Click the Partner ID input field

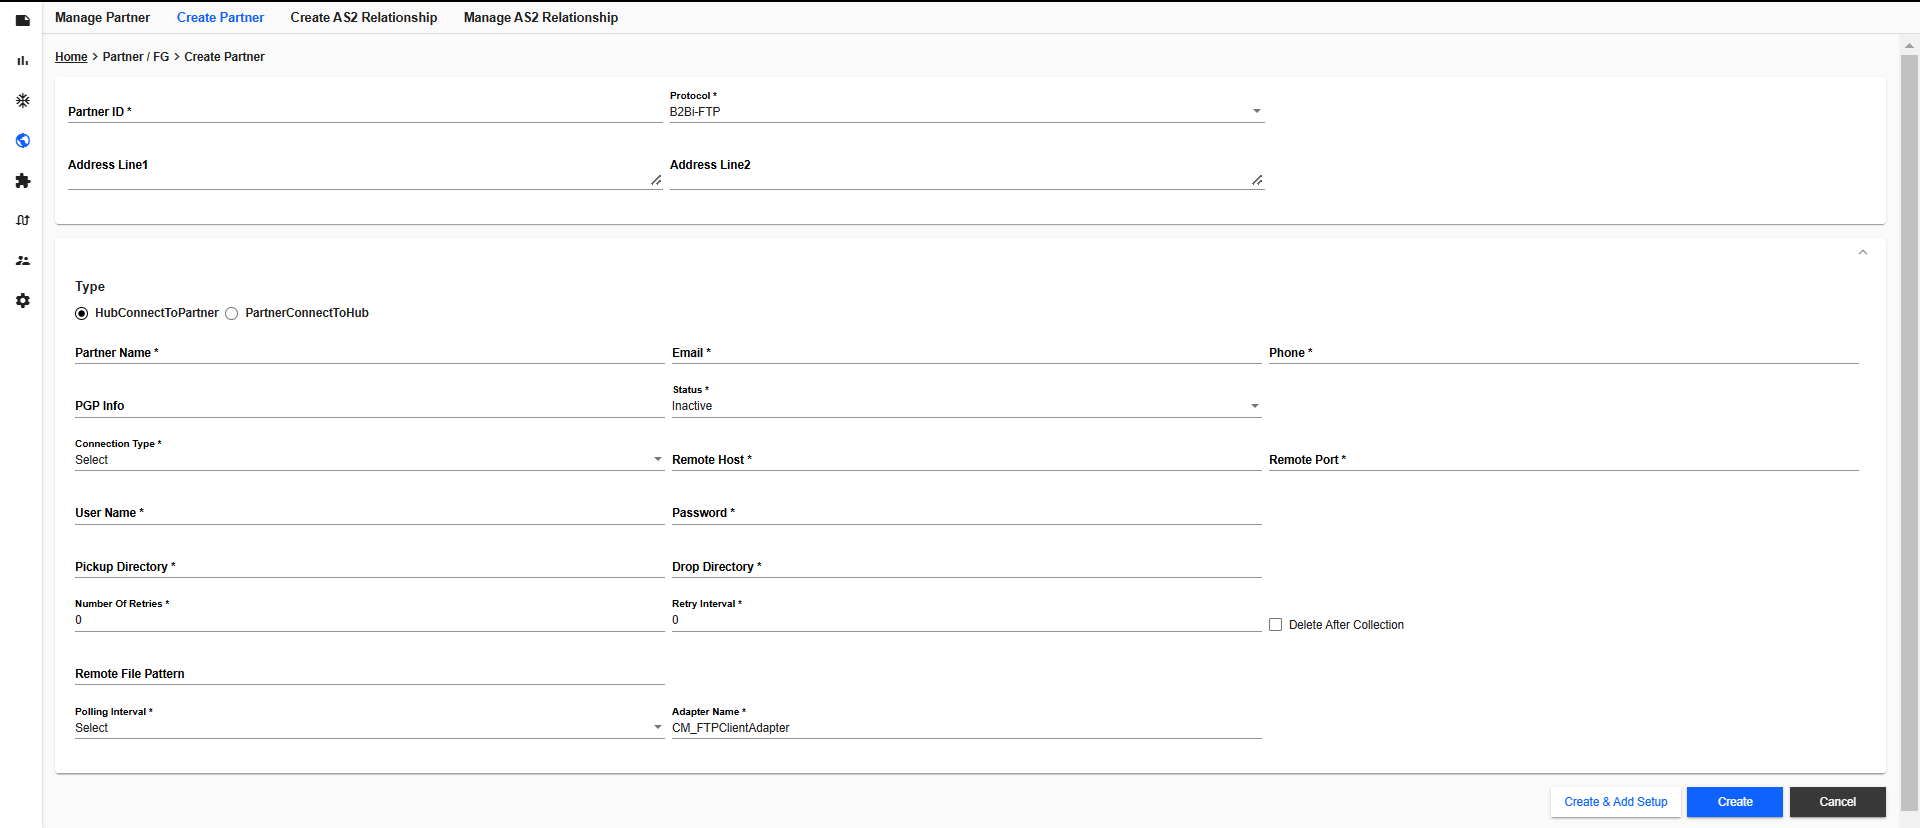coord(365,111)
